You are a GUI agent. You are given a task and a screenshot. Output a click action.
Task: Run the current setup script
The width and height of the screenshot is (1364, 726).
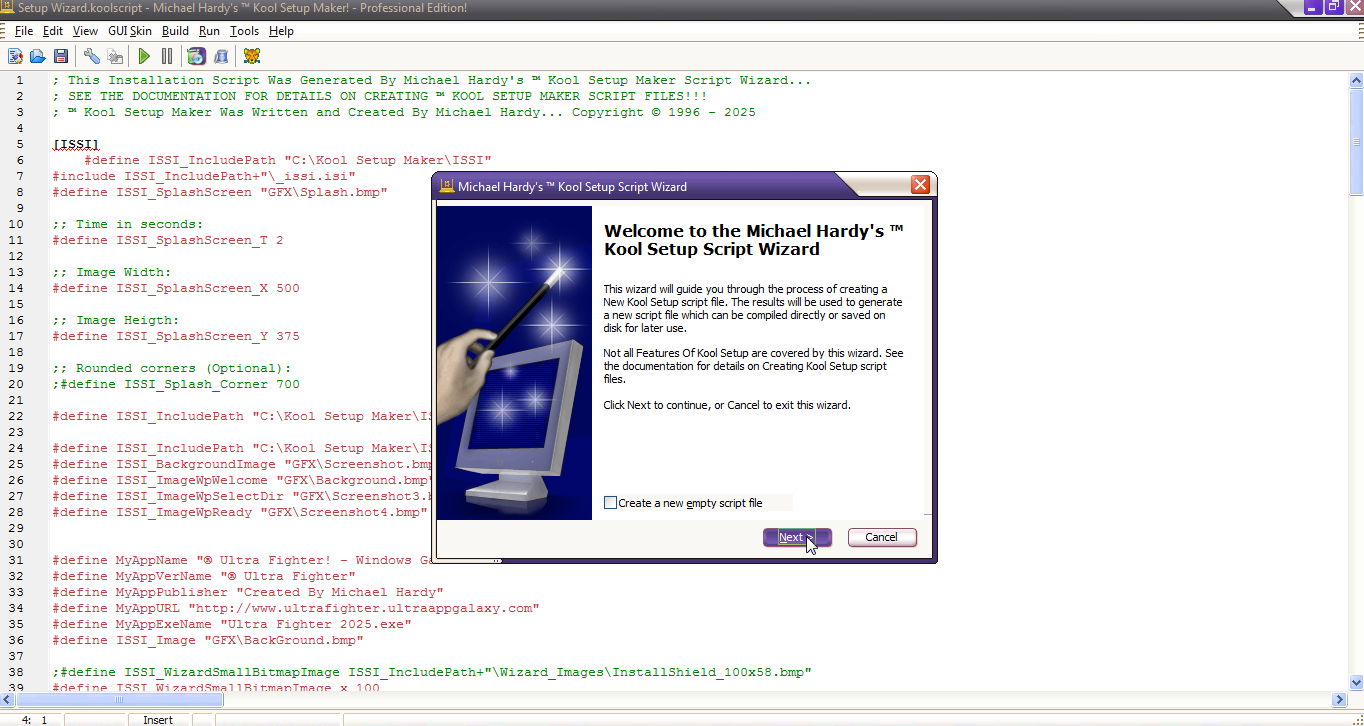tap(144, 56)
